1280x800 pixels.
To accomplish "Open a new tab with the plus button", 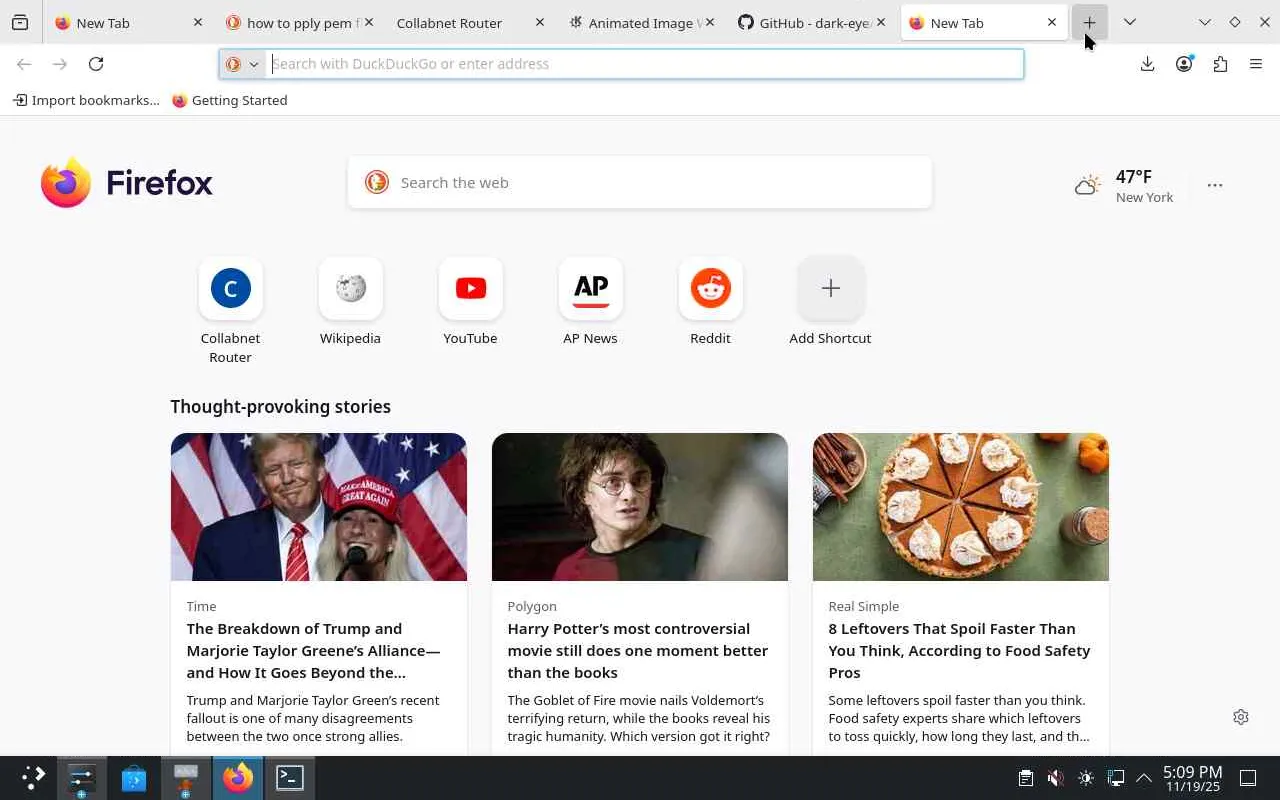I will (x=1089, y=22).
